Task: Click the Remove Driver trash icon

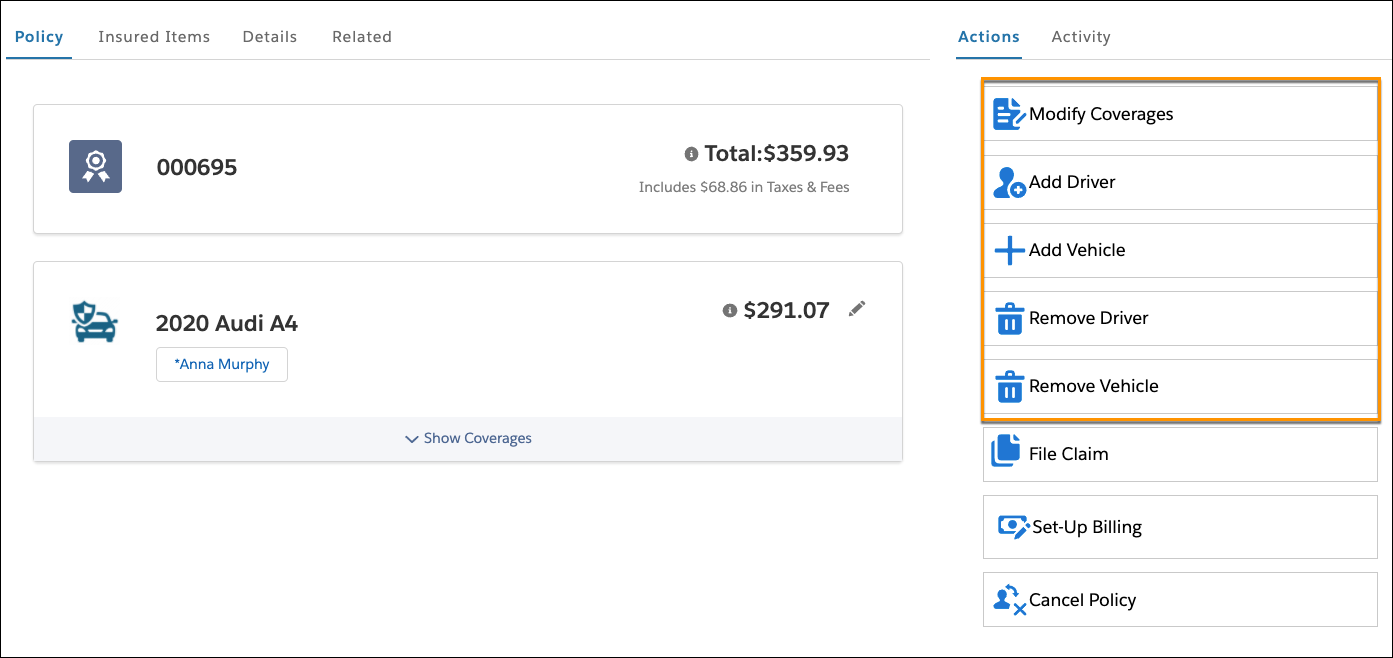Action: click(x=1008, y=317)
